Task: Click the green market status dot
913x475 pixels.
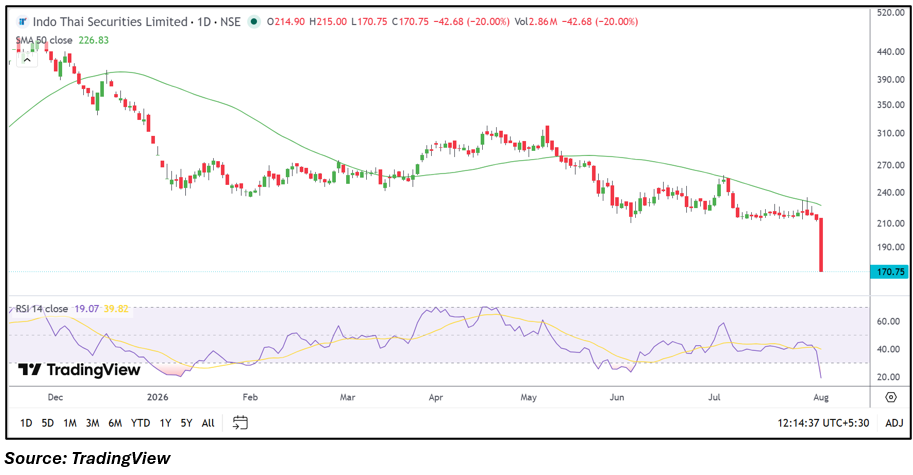Action: 253,22
